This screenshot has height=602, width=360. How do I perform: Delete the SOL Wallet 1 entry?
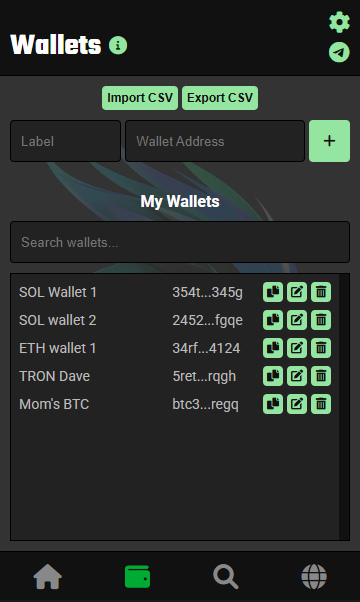coord(321,292)
